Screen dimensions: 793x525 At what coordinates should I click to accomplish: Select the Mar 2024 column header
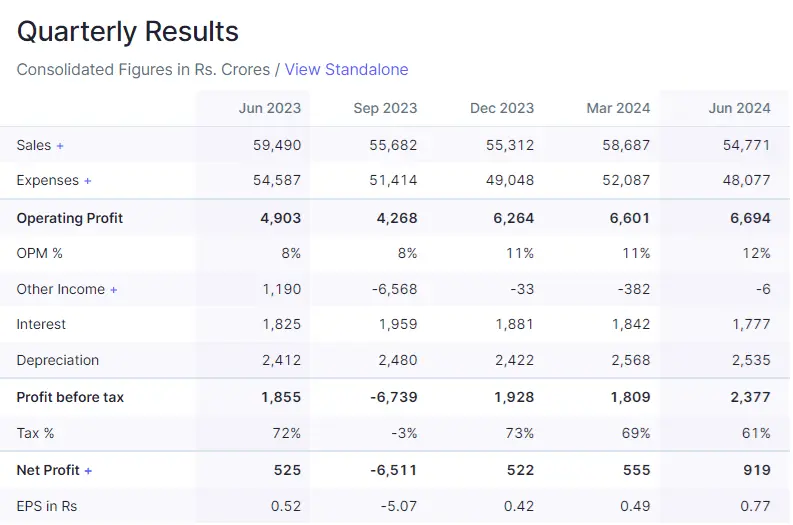point(618,108)
